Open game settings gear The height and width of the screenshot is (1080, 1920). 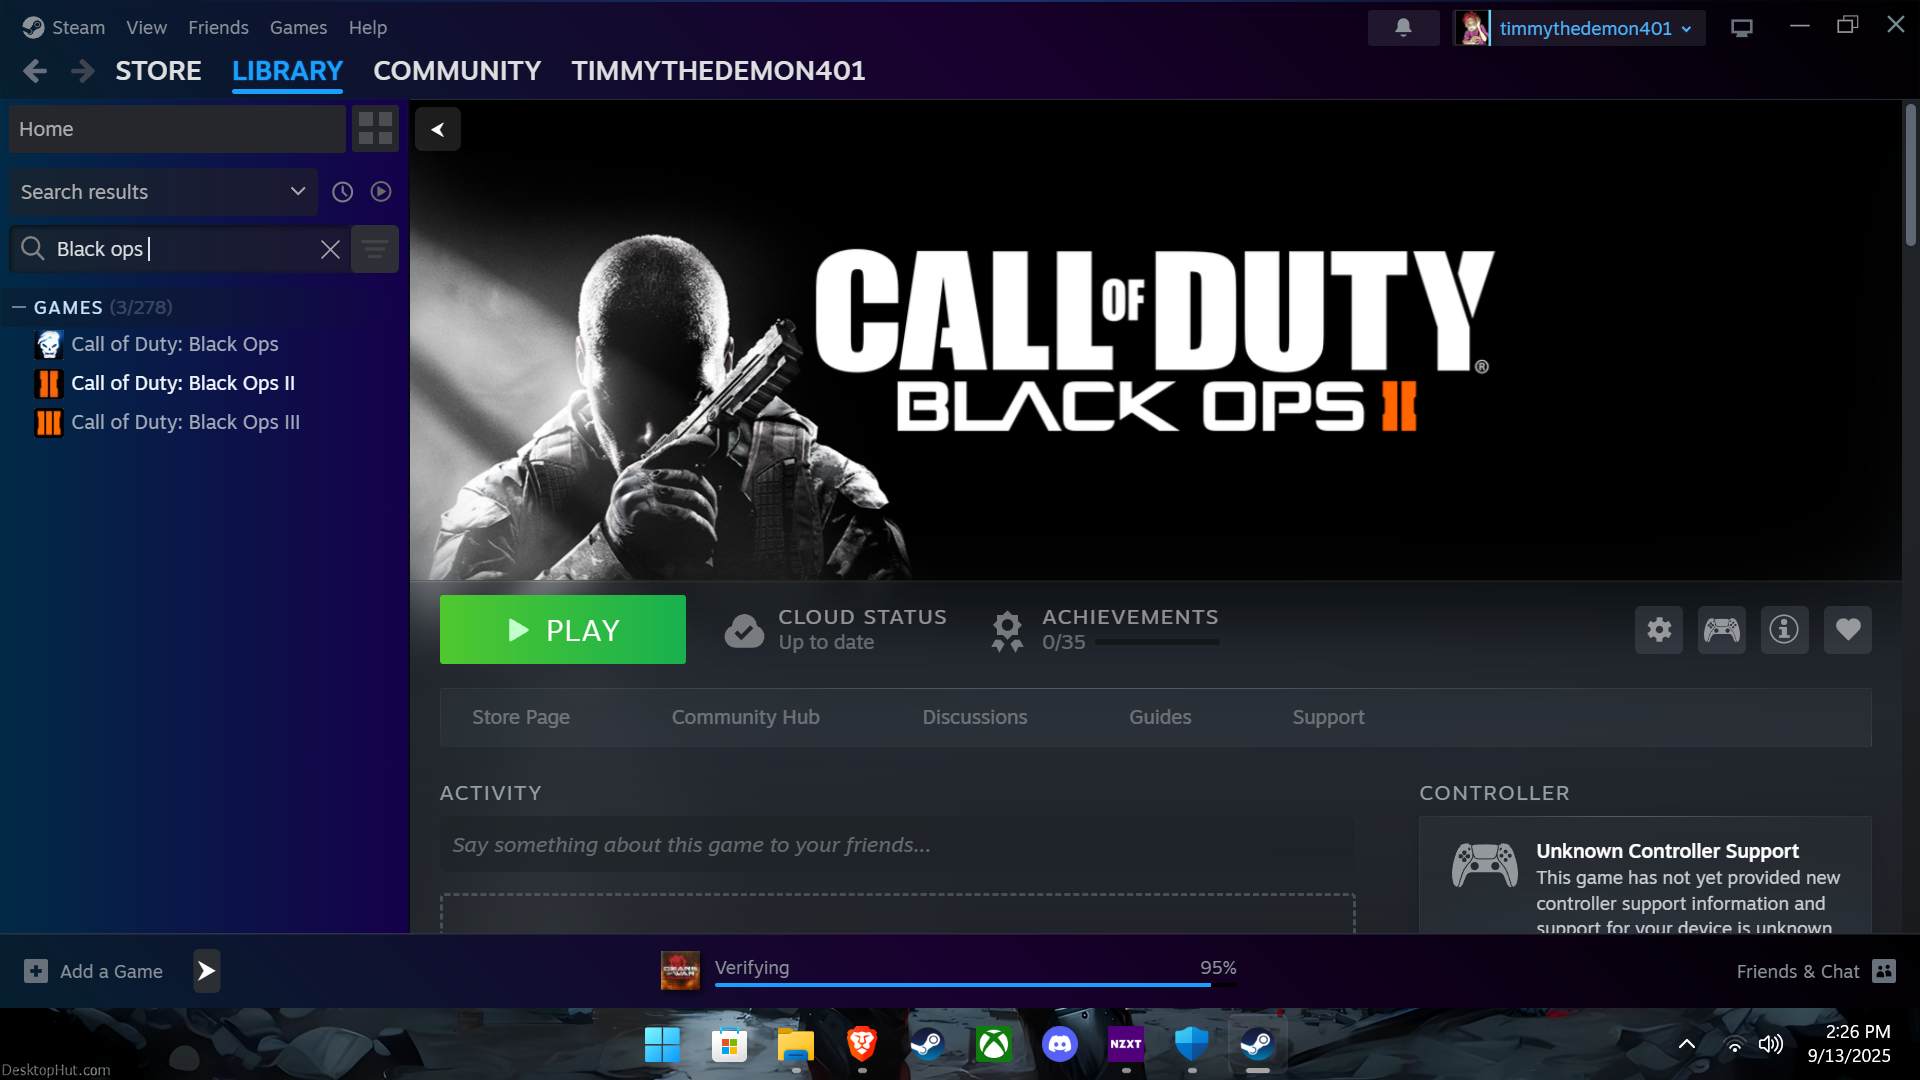point(1659,630)
